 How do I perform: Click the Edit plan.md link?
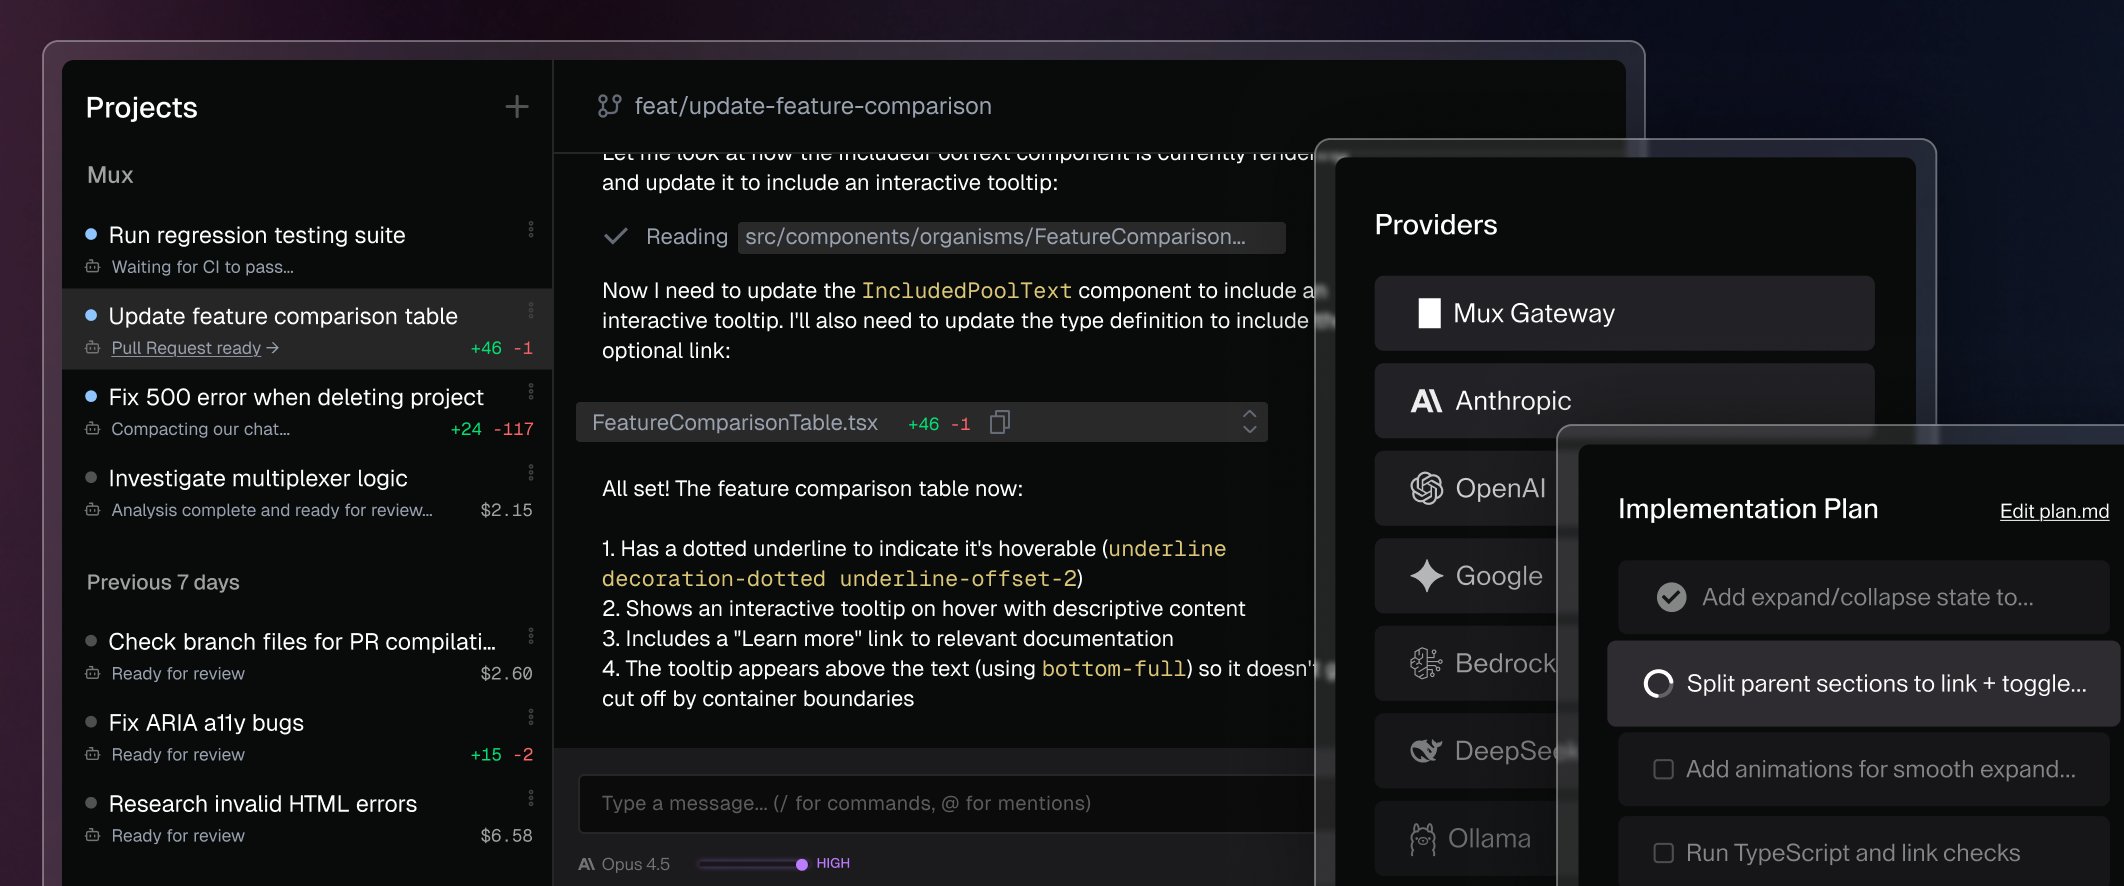pyautogui.click(x=2054, y=511)
